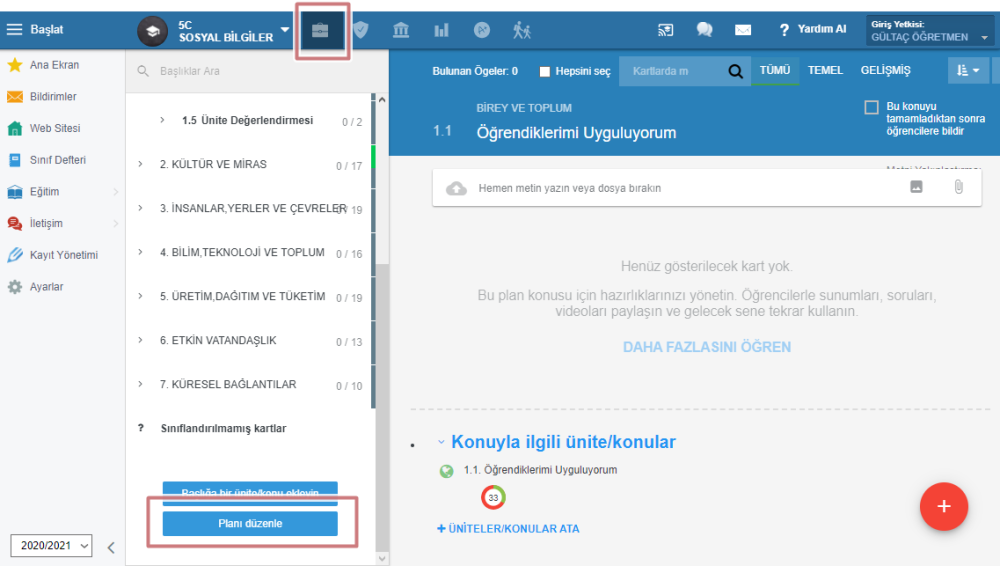Click the Hemen metin yazın text field
This screenshot has height=566, width=1000.
(707, 188)
